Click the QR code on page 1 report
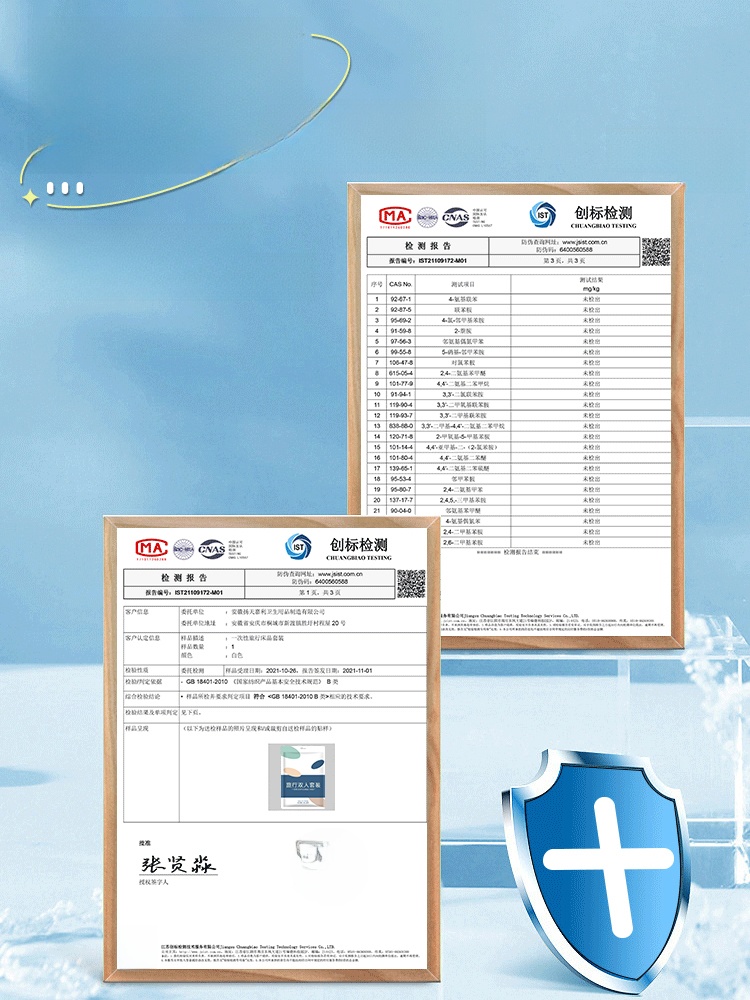The image size is (750, 1000). pos(411,584)
